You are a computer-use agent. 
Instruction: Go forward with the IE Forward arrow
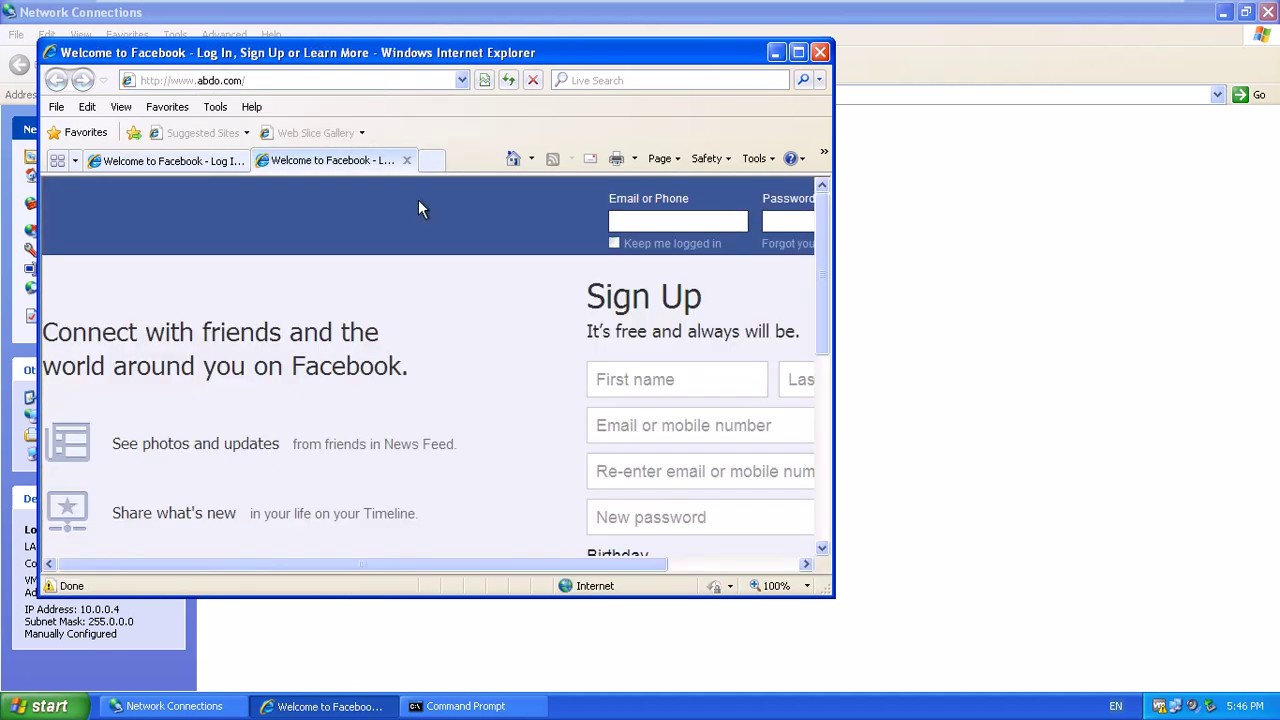tap(83, 80)
